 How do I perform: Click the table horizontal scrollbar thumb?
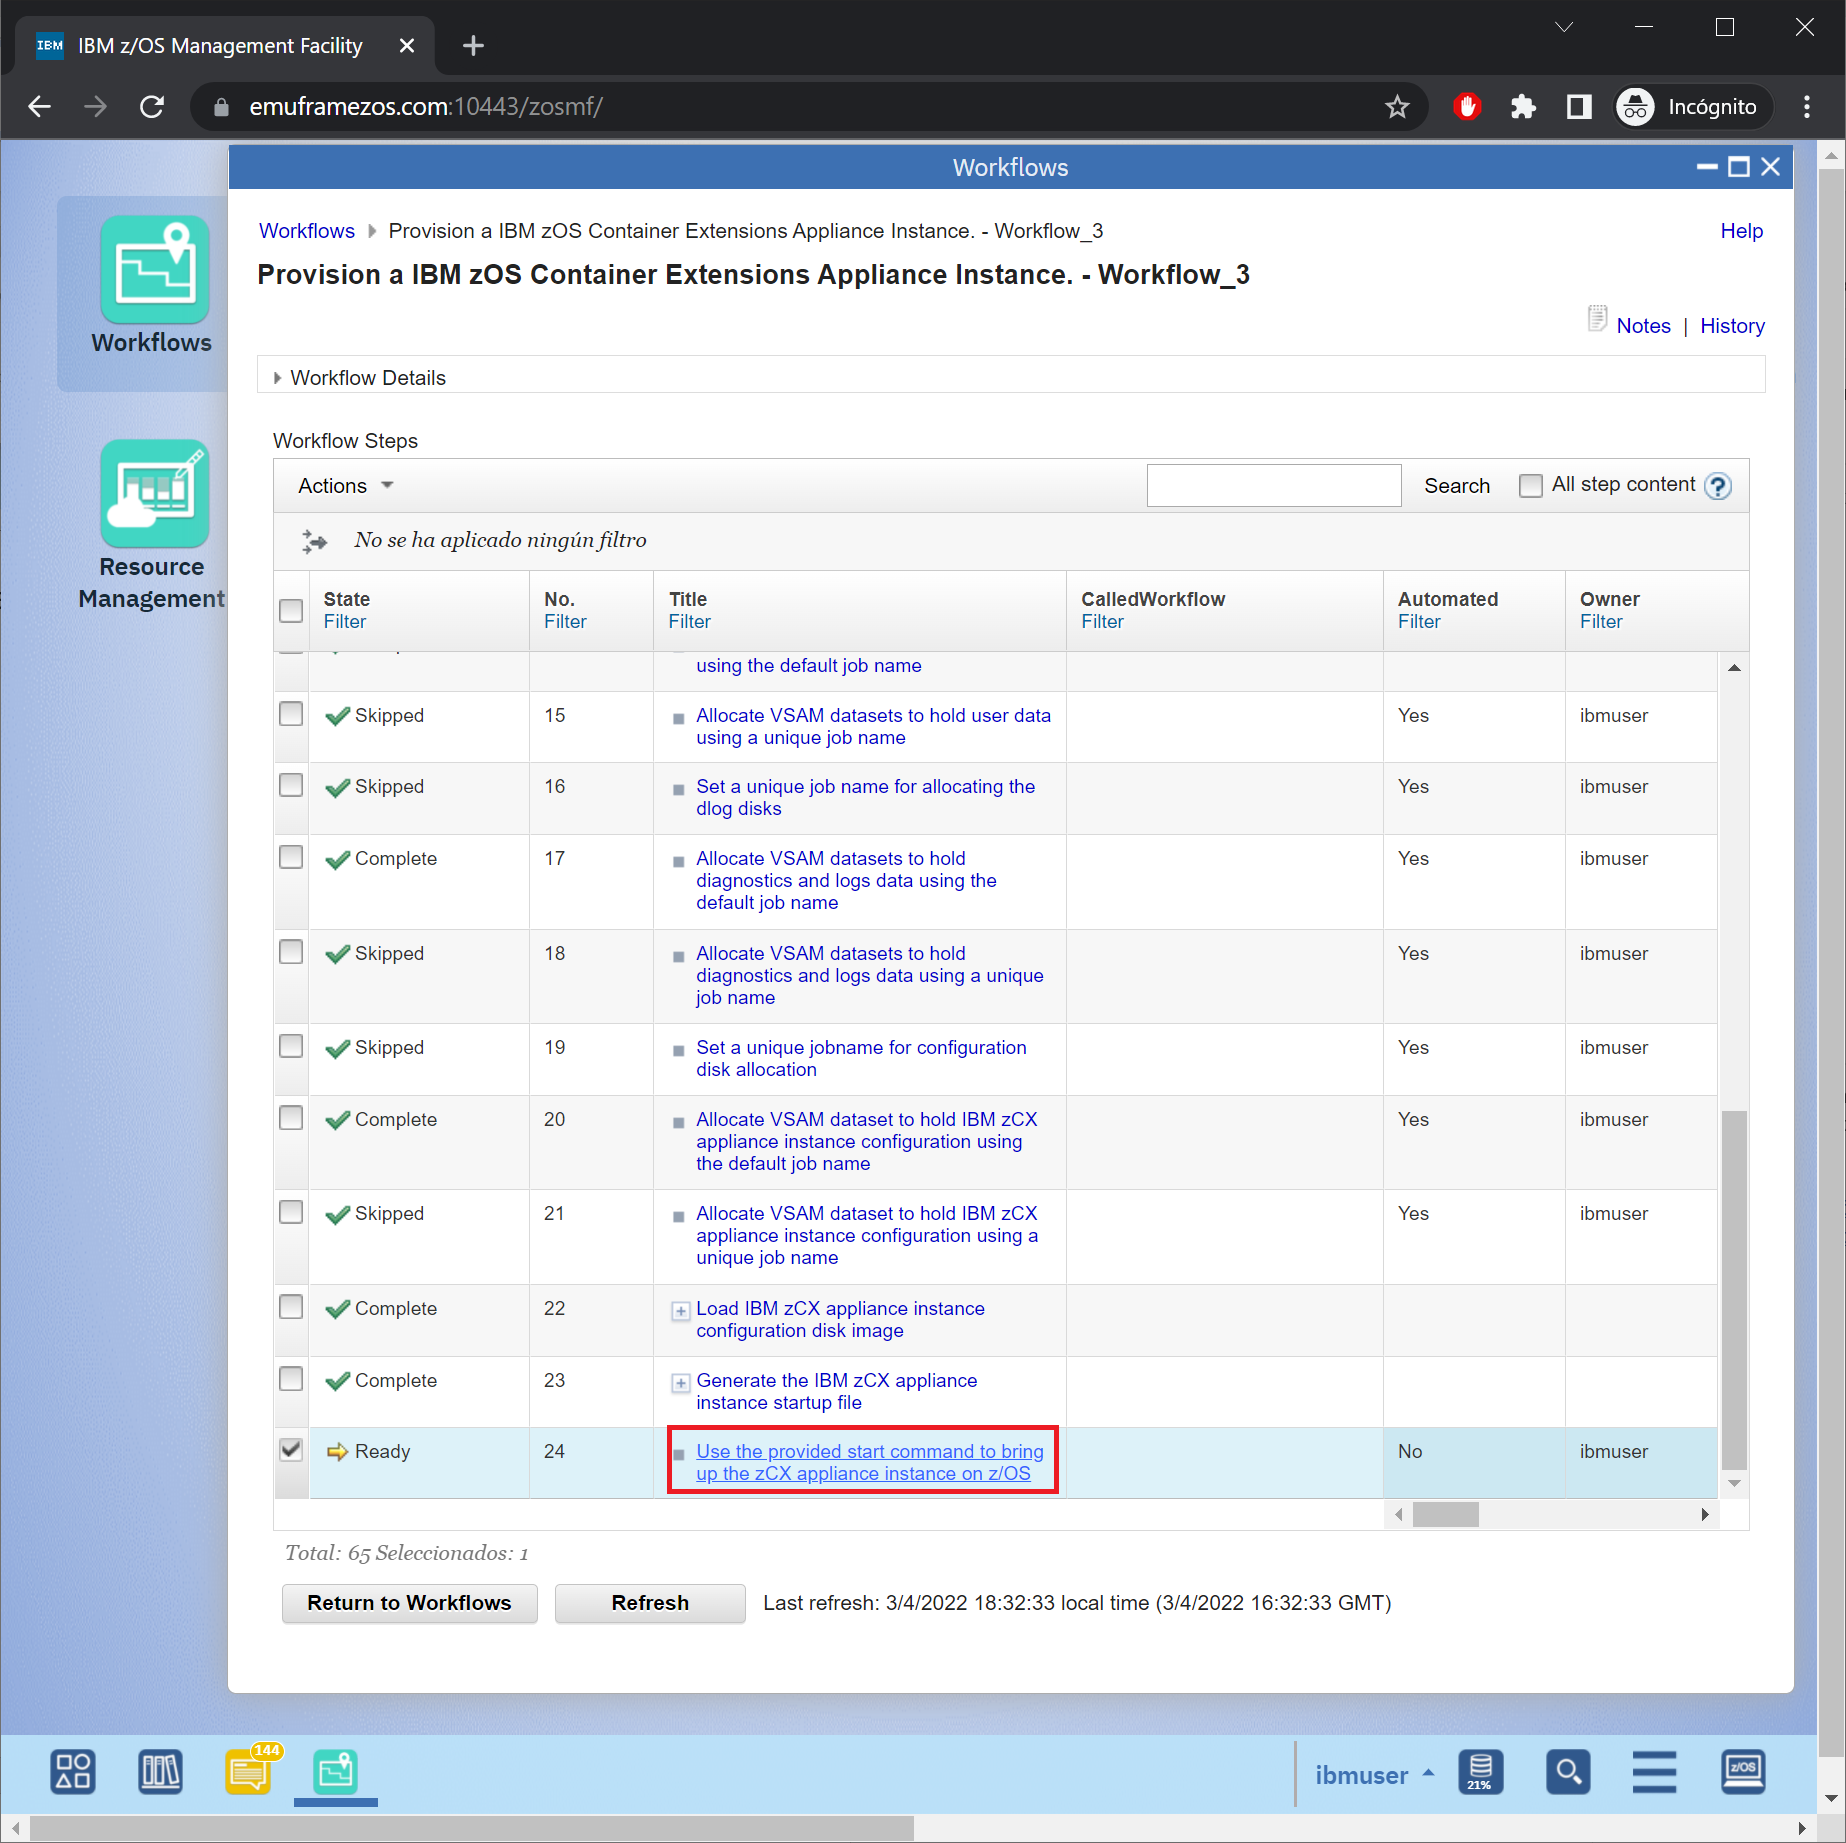point(1445,1515)
